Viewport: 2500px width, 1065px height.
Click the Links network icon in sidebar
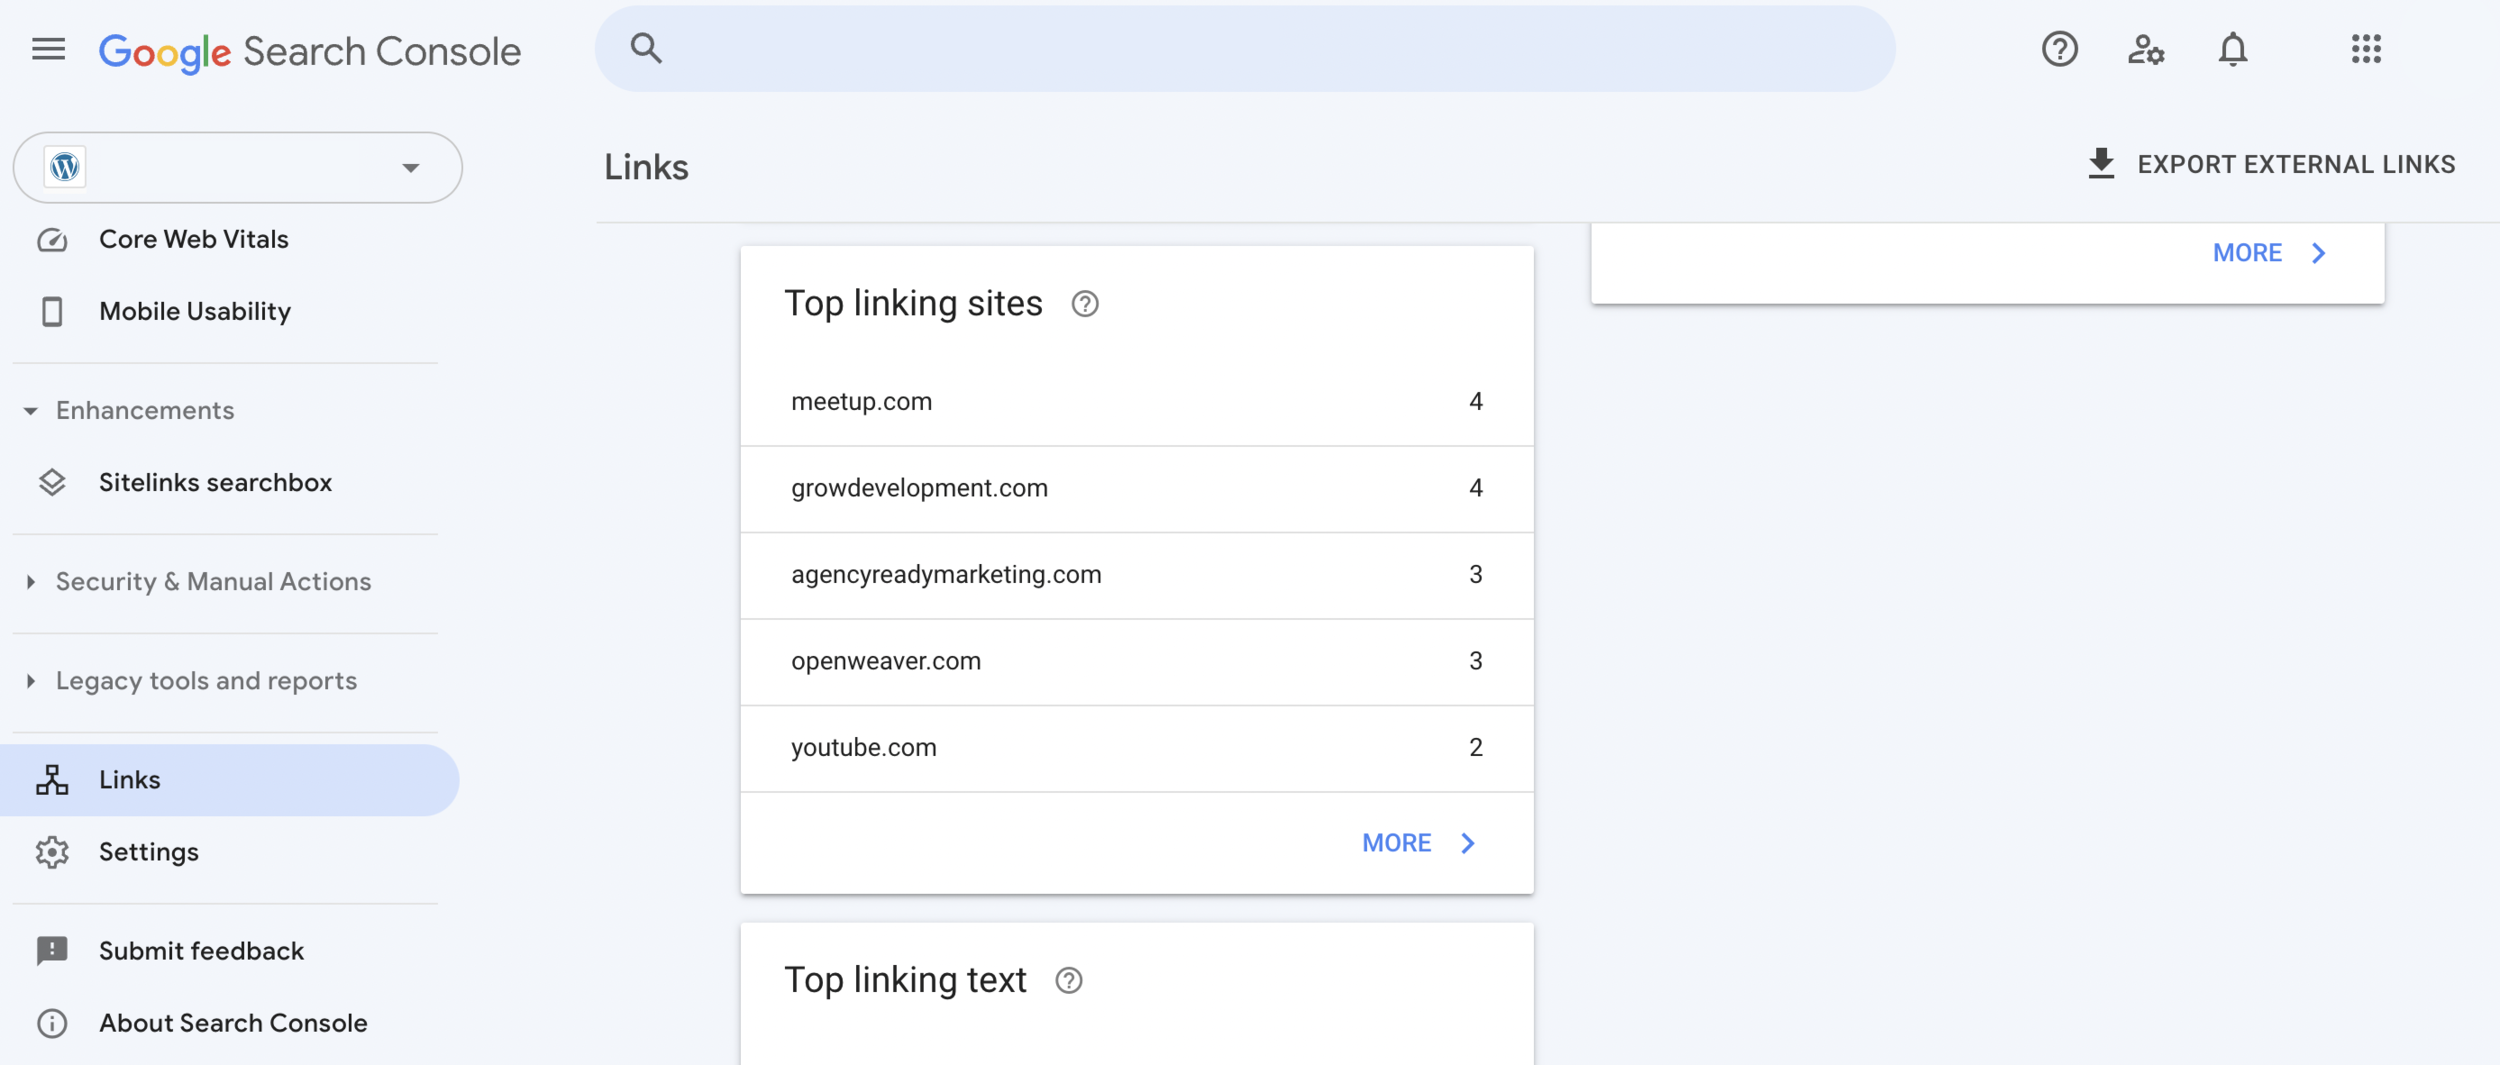point(52,780)
